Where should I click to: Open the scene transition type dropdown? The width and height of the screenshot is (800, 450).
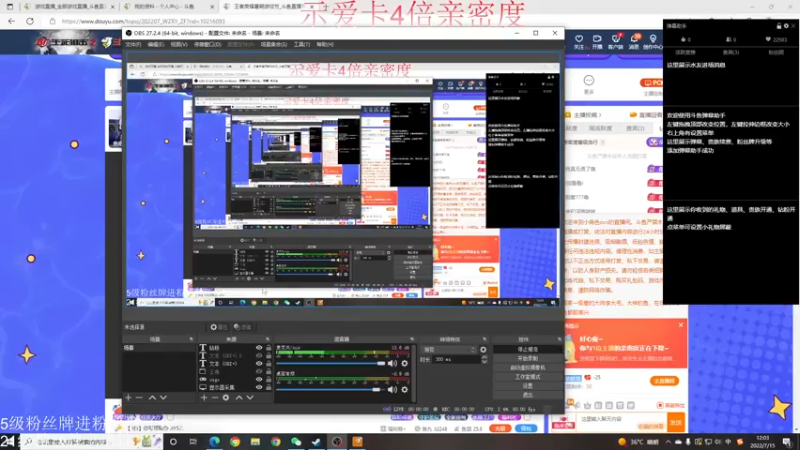tap(449, 350)
